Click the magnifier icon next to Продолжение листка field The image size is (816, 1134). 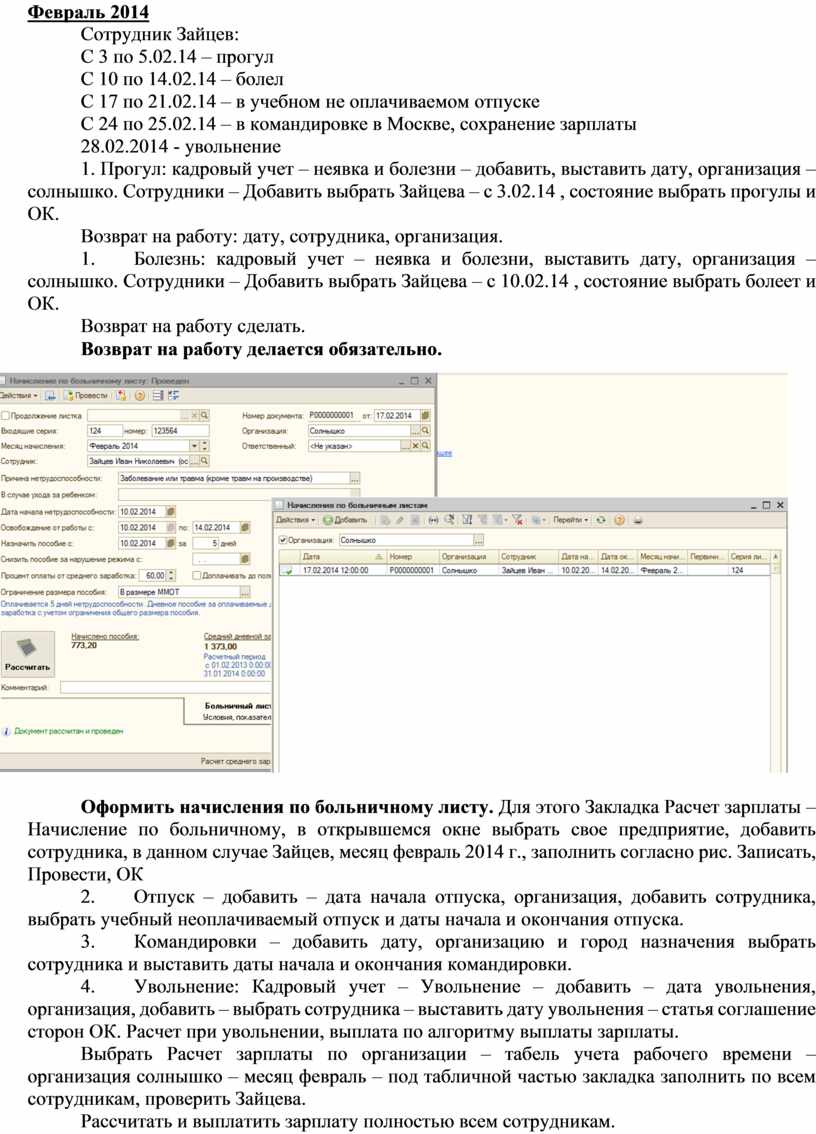click(x=205, y=416)
